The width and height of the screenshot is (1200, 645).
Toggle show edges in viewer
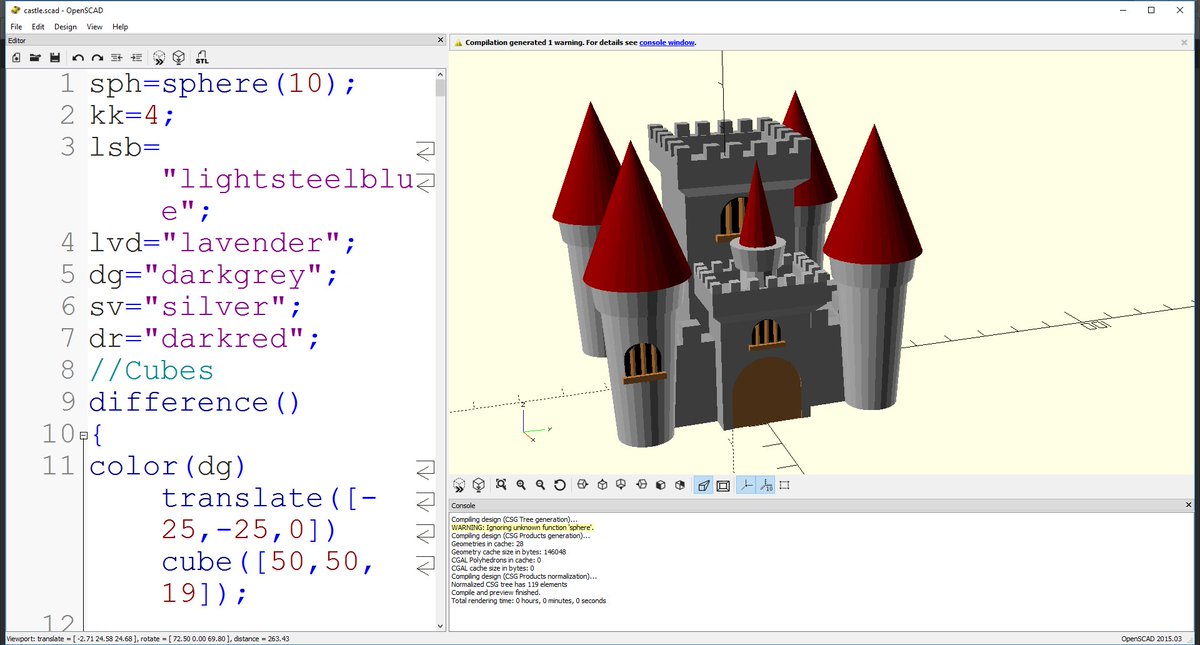(x=785, y=485)
